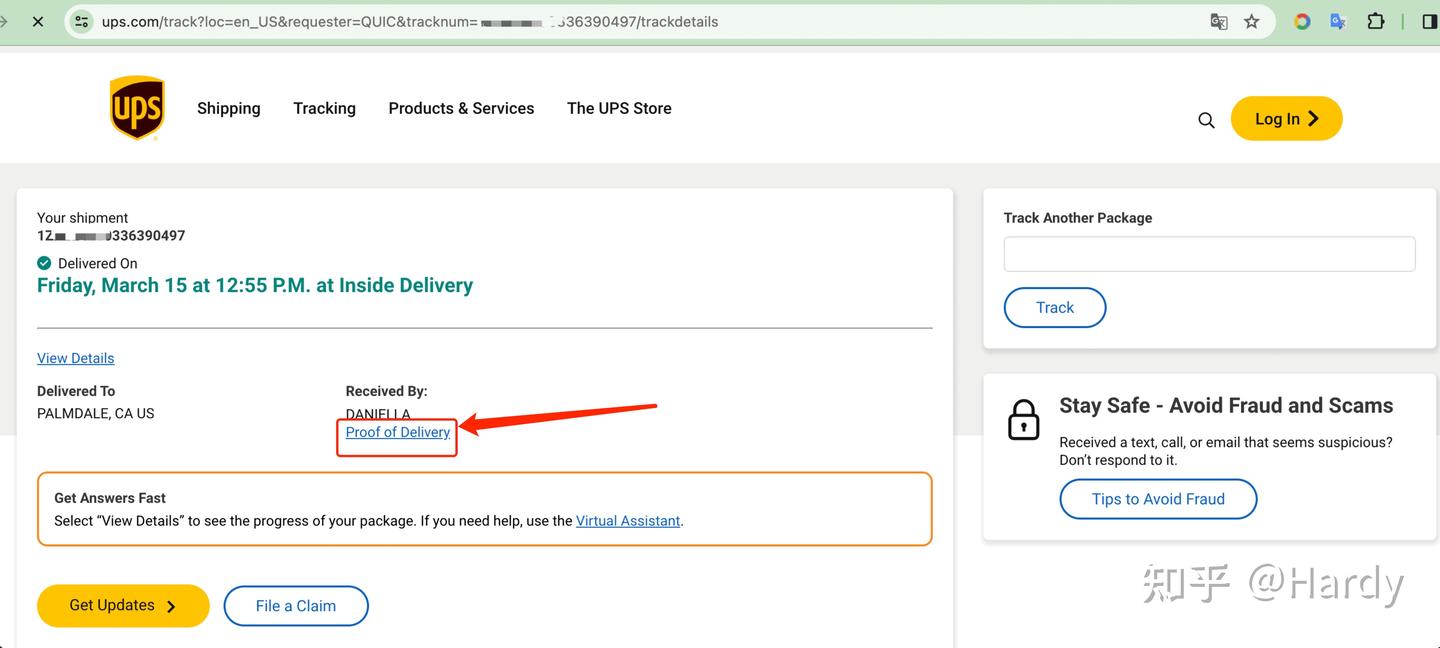Click the View Details link
The height and width of the screenshot is (648, 1440).
coord(75,357)
